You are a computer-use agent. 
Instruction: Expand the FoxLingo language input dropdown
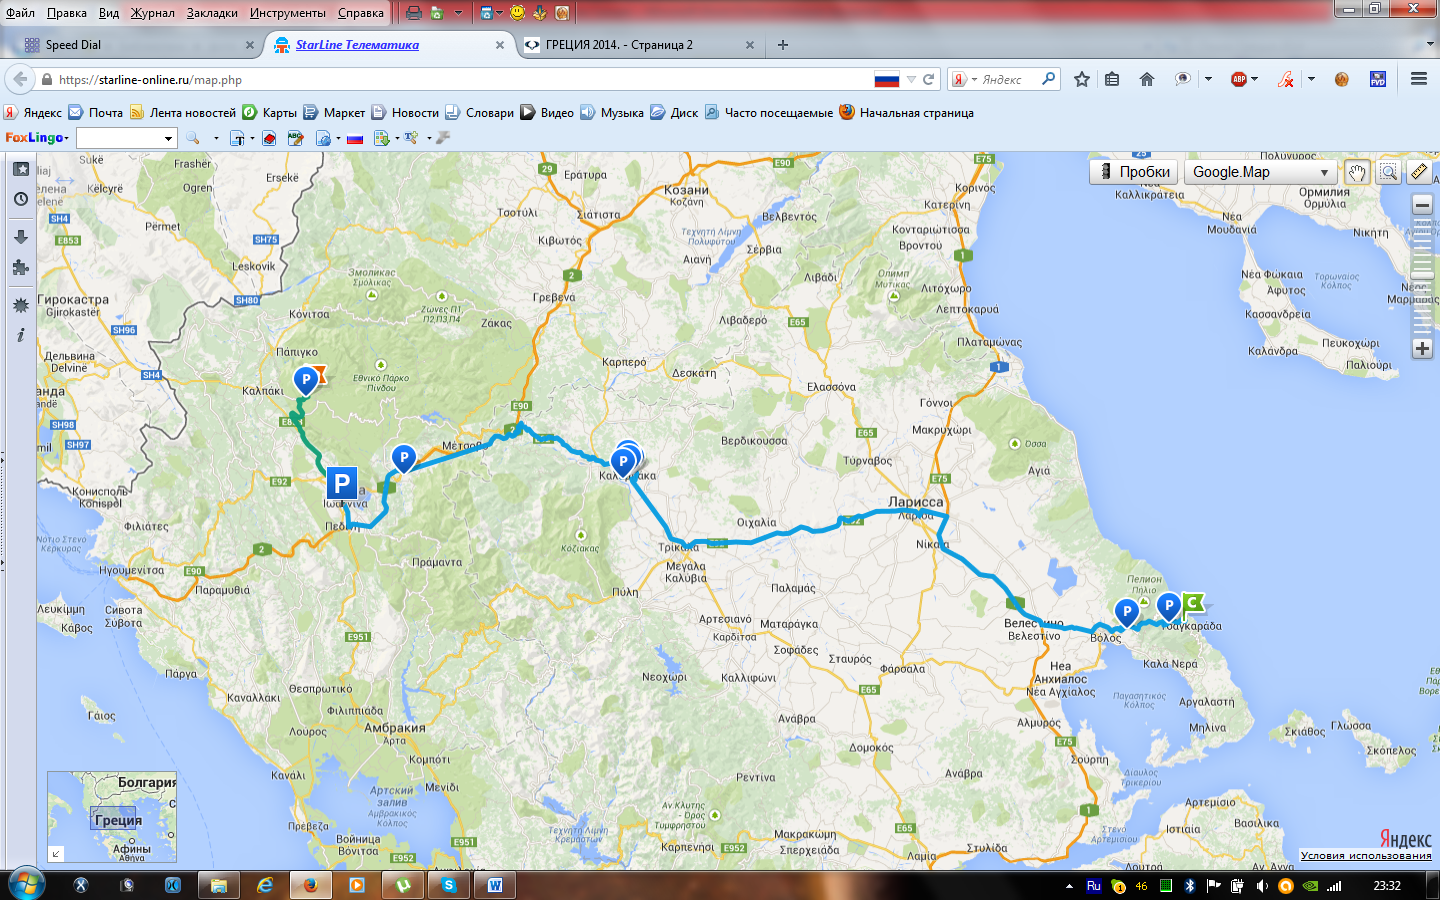point(168,138)
